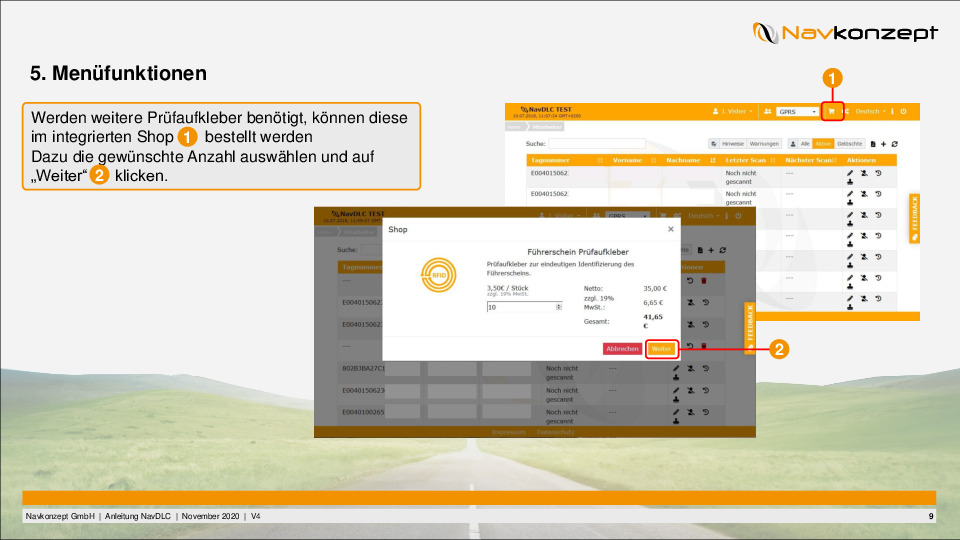The image size is (960, 540).
Task: Open the user account dropdown in header
Action: 731,112
